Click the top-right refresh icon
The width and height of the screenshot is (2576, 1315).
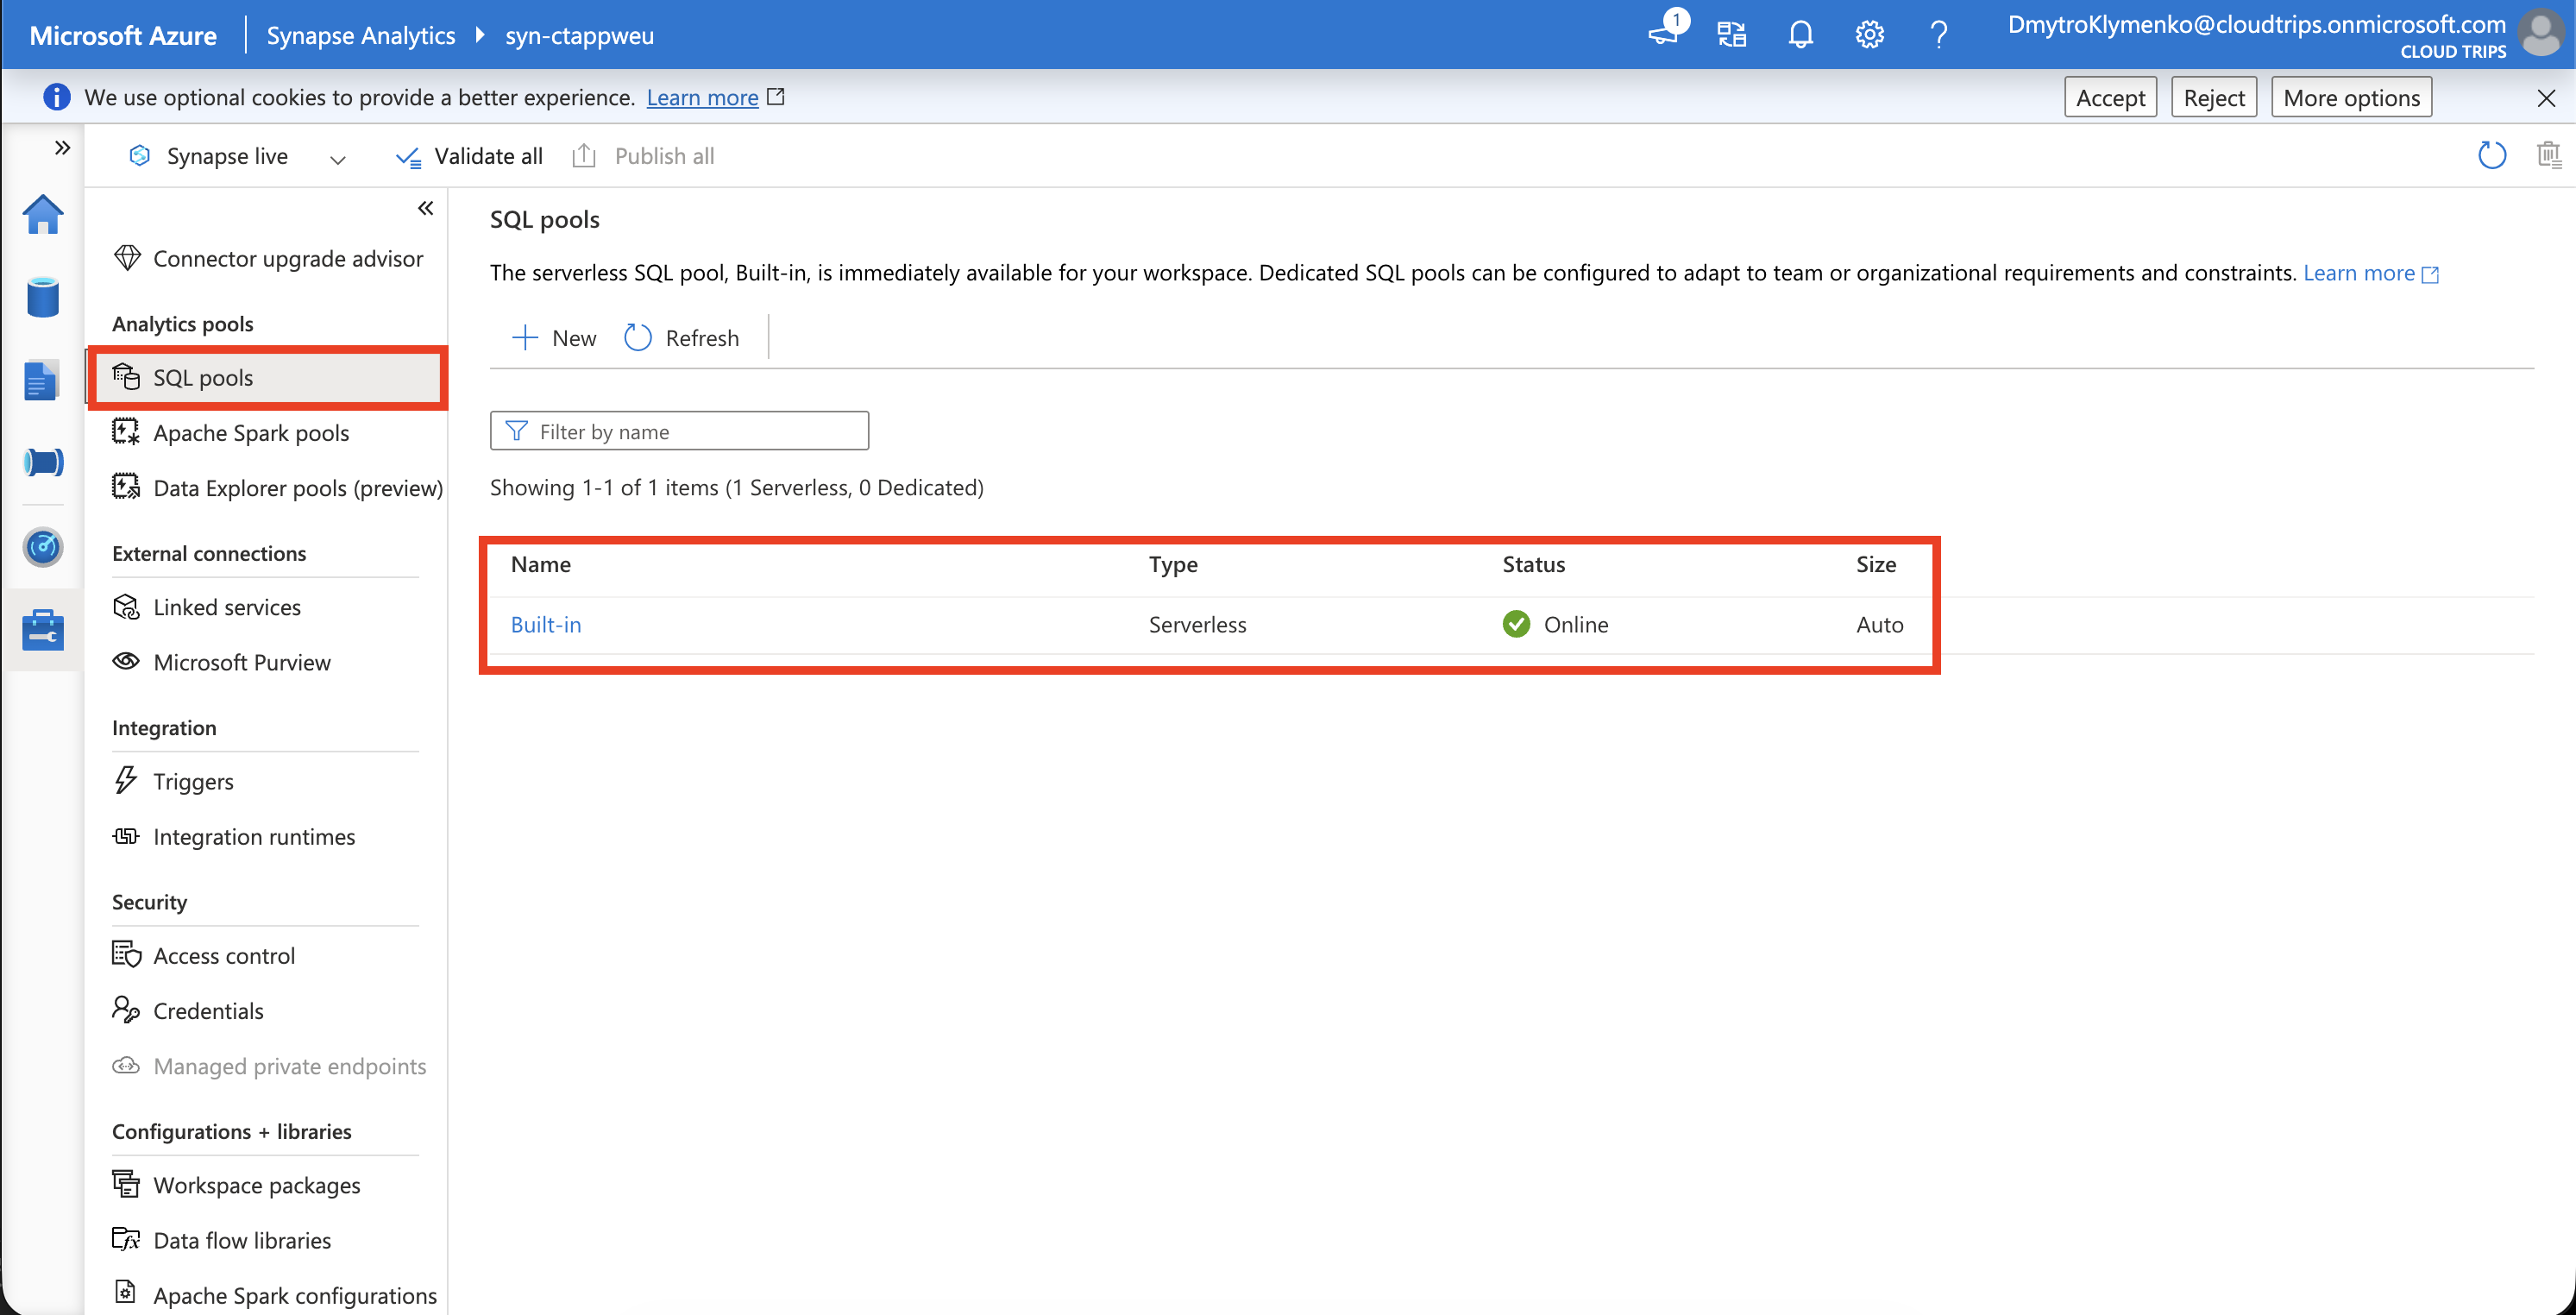[x=2491, y=155]
